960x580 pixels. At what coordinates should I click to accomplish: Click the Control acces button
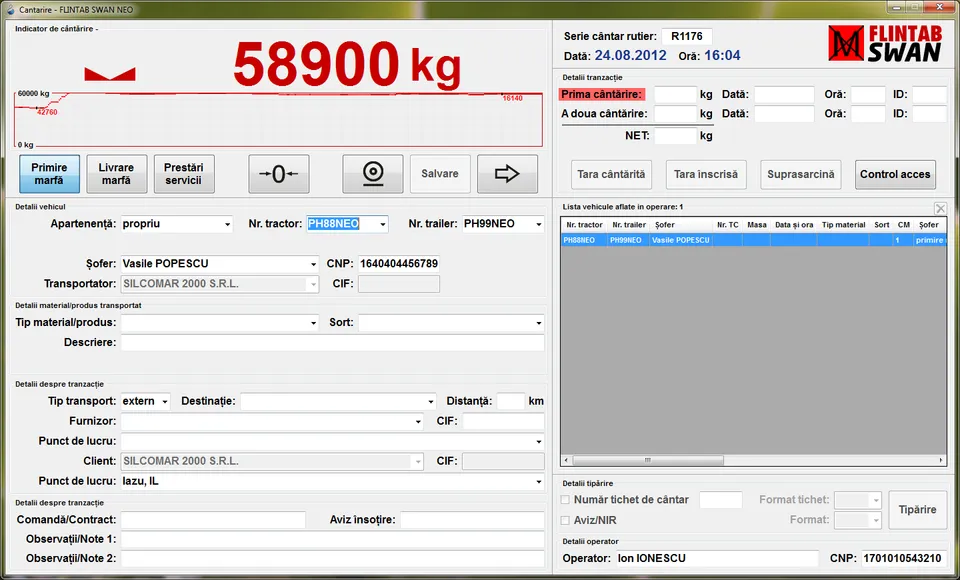pyautogui.click(x=895, y=175)
